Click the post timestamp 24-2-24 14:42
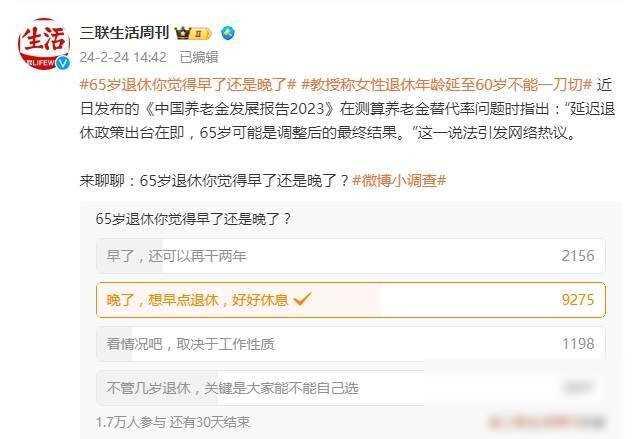The width and height of the screenshot is (634, 439). [123, 57]
